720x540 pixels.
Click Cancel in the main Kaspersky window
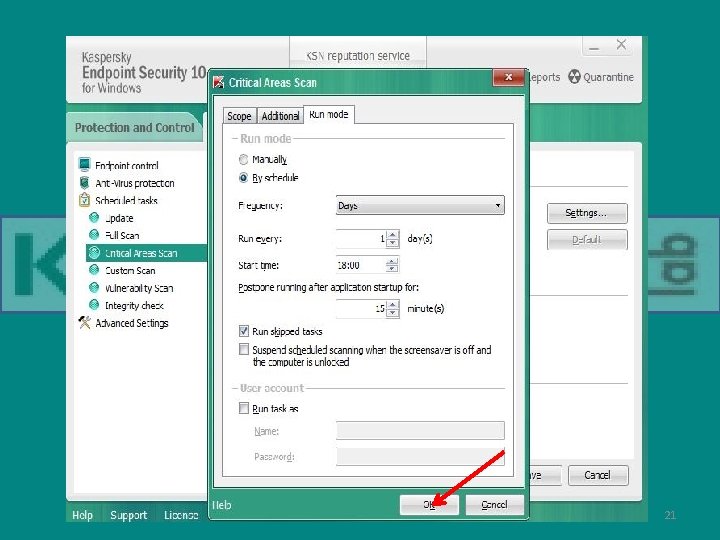(x=598, y=475)
